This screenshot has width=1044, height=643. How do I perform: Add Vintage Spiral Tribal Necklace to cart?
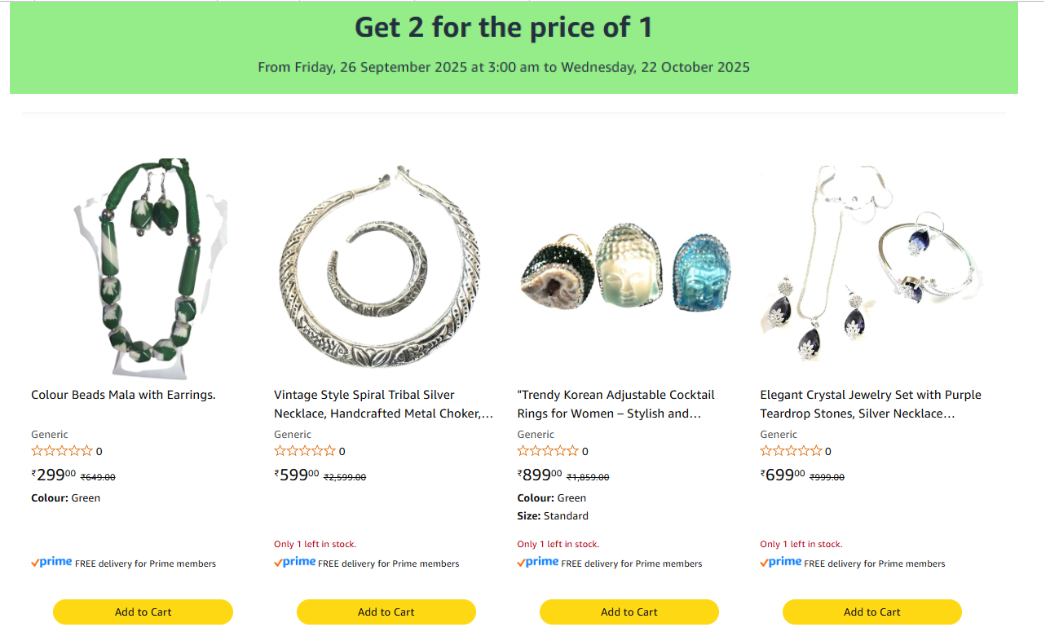coord(386,612)
